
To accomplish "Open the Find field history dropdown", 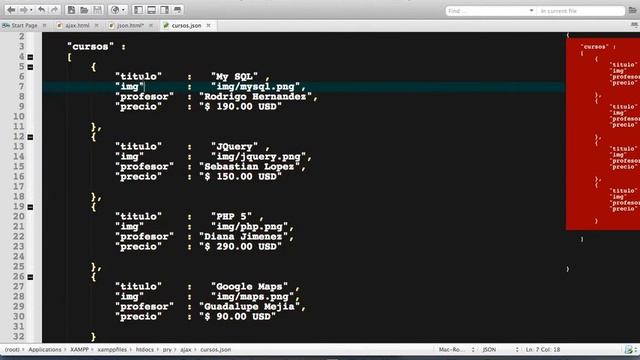I will pos(531,11).
